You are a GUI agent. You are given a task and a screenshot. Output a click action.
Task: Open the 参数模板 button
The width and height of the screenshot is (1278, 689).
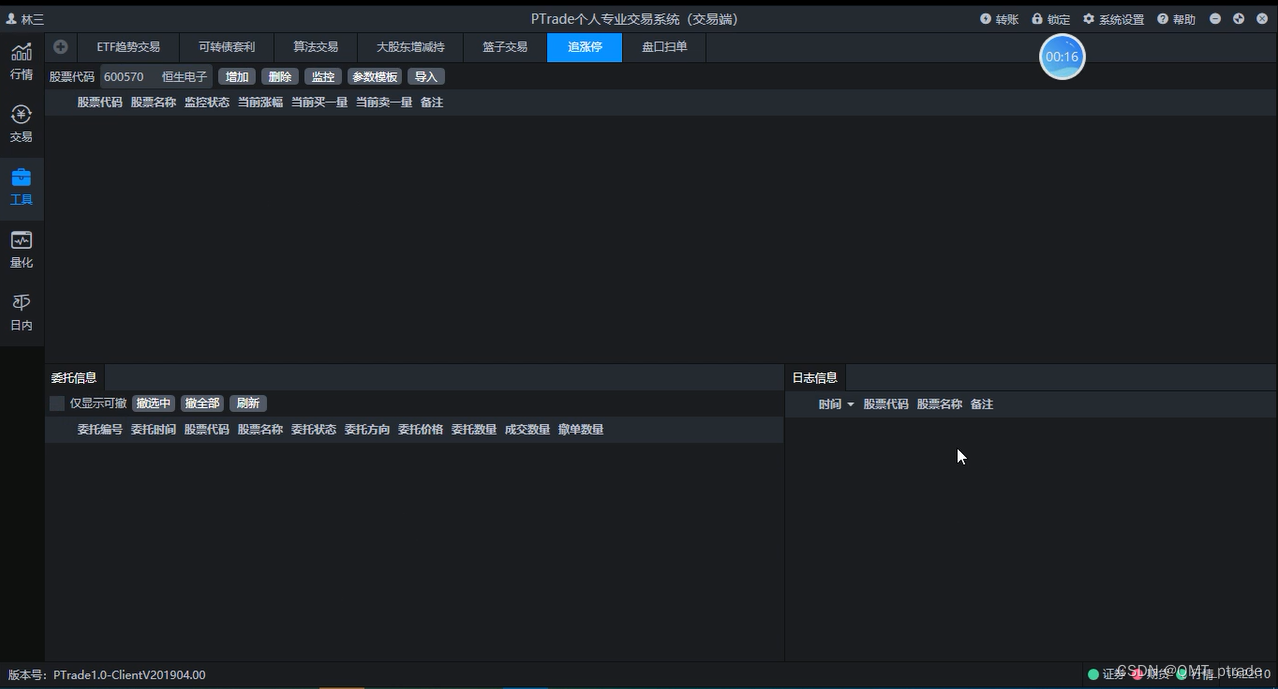[x=375, y=77]
